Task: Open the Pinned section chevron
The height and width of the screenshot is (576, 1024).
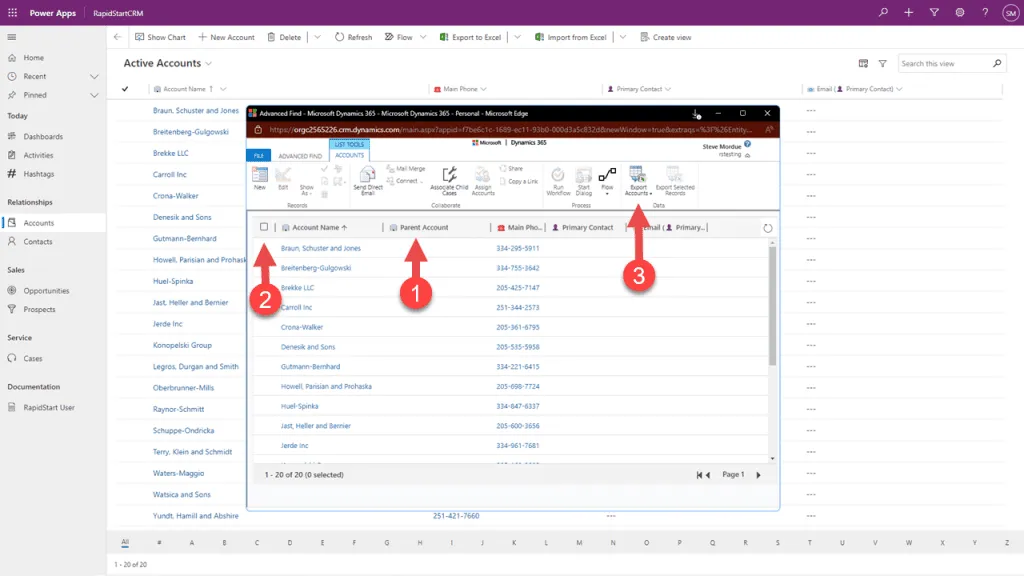Action: 94,96
